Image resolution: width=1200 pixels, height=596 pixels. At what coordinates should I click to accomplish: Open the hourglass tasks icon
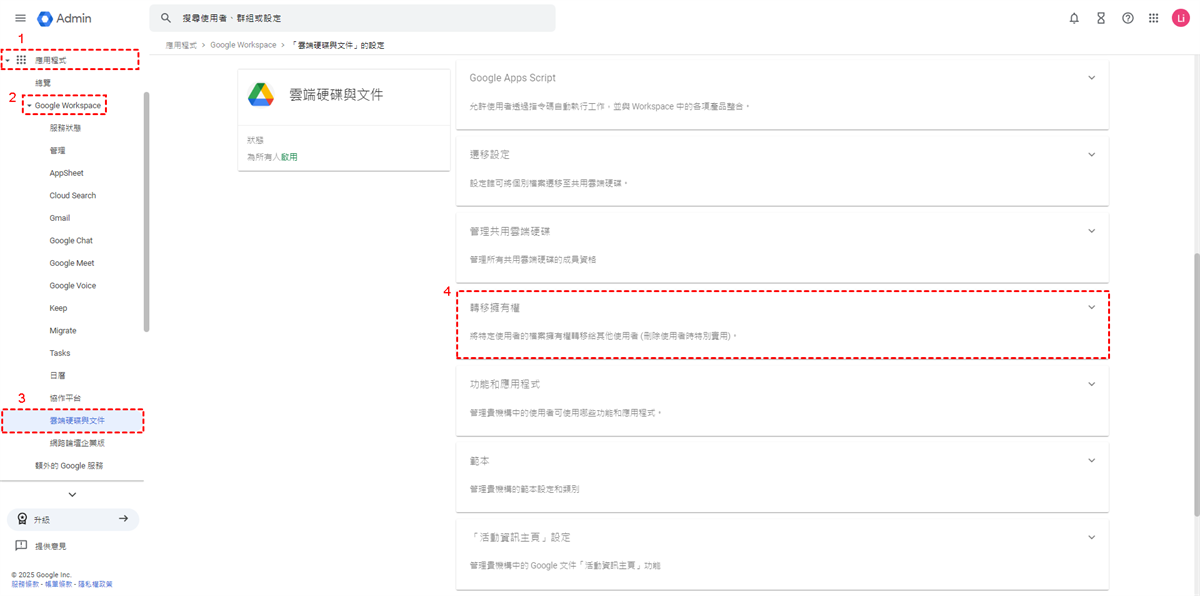1101,18
